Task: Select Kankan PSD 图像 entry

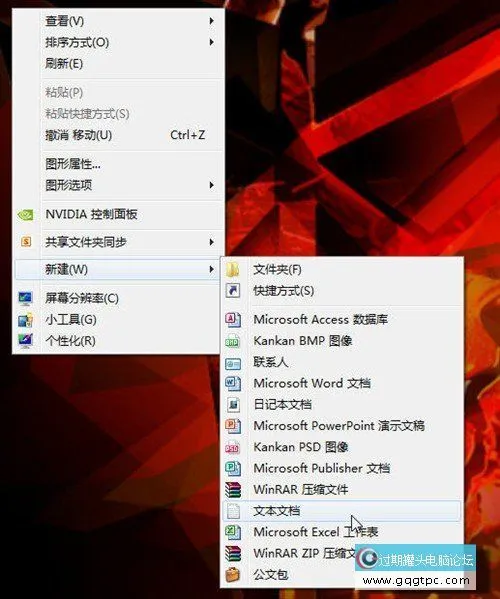Action: coord(342,447)
